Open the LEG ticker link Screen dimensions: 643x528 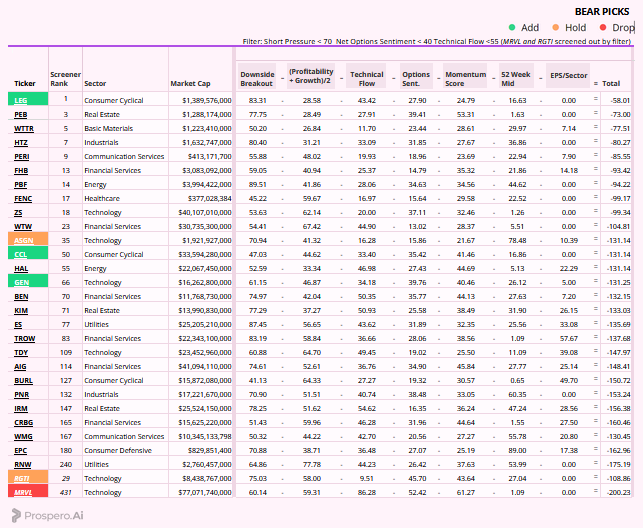(x=21, y=100)
